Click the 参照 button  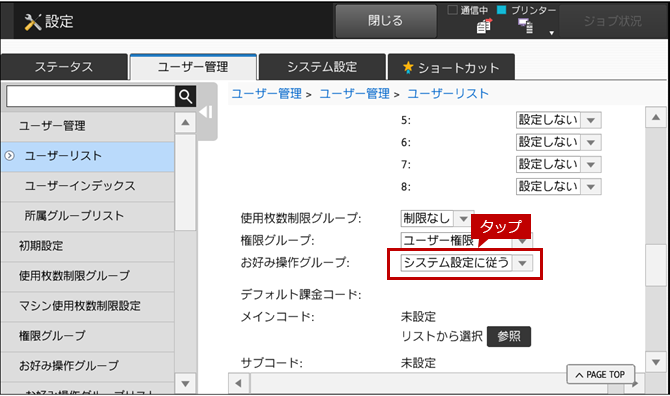(509, 337)
